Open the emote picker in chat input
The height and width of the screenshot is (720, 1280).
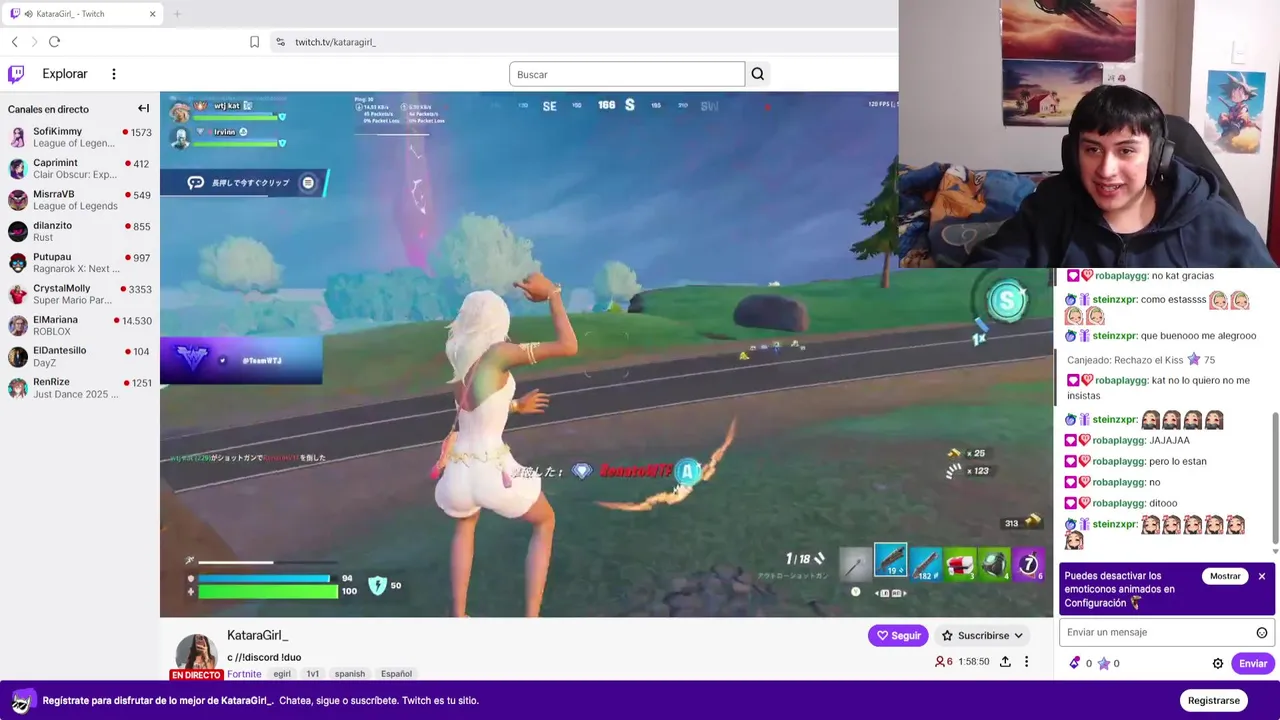1262,632
